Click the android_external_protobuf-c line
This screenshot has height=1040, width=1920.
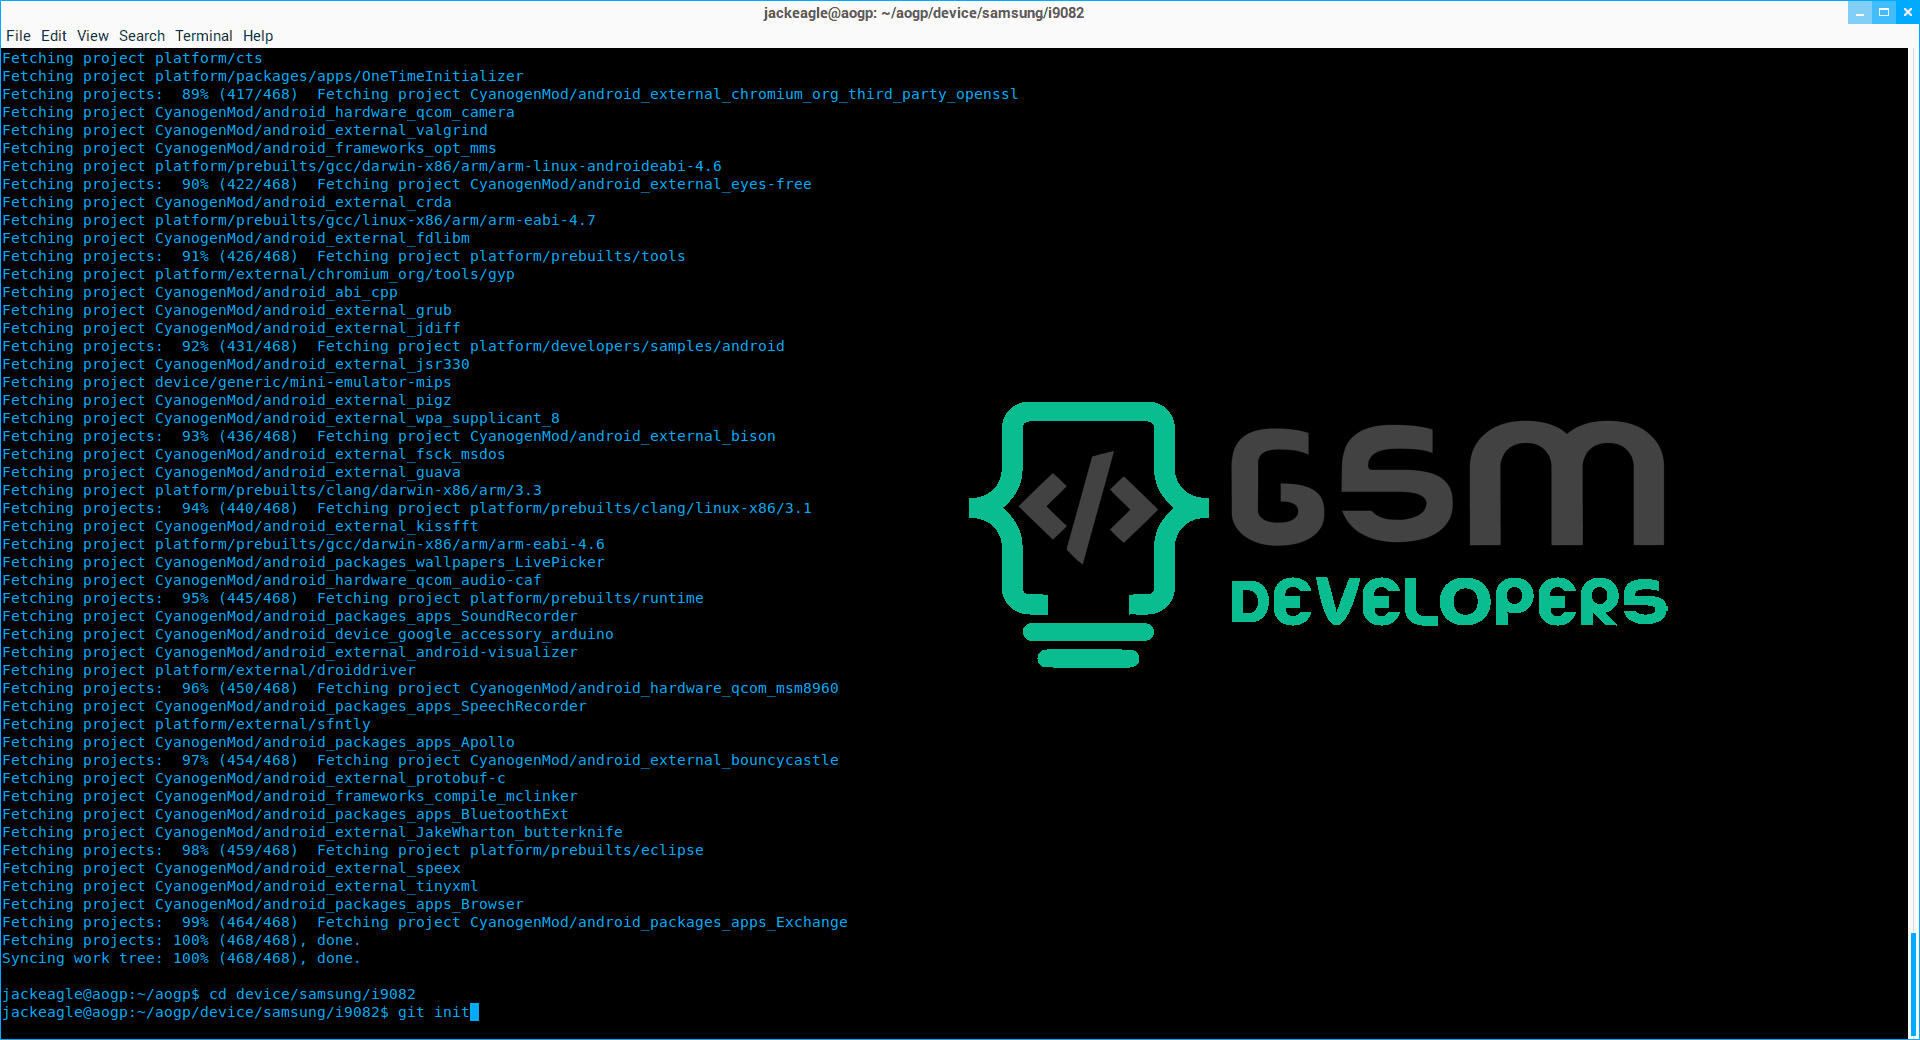click(254, 778)
